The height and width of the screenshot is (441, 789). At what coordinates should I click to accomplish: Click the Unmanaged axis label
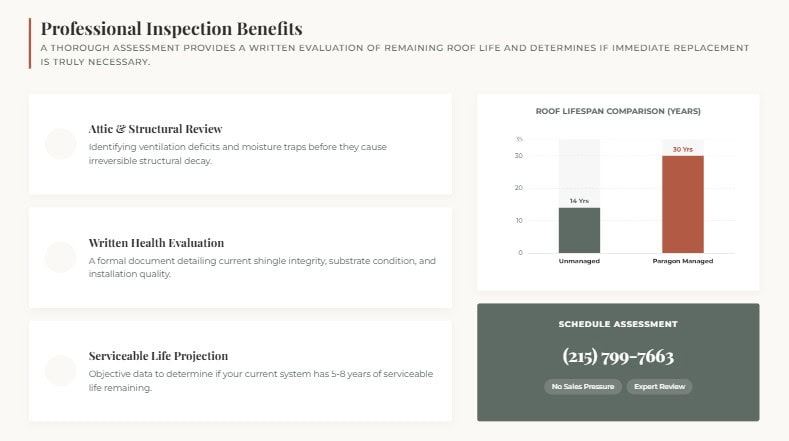[x=579, y=261]
